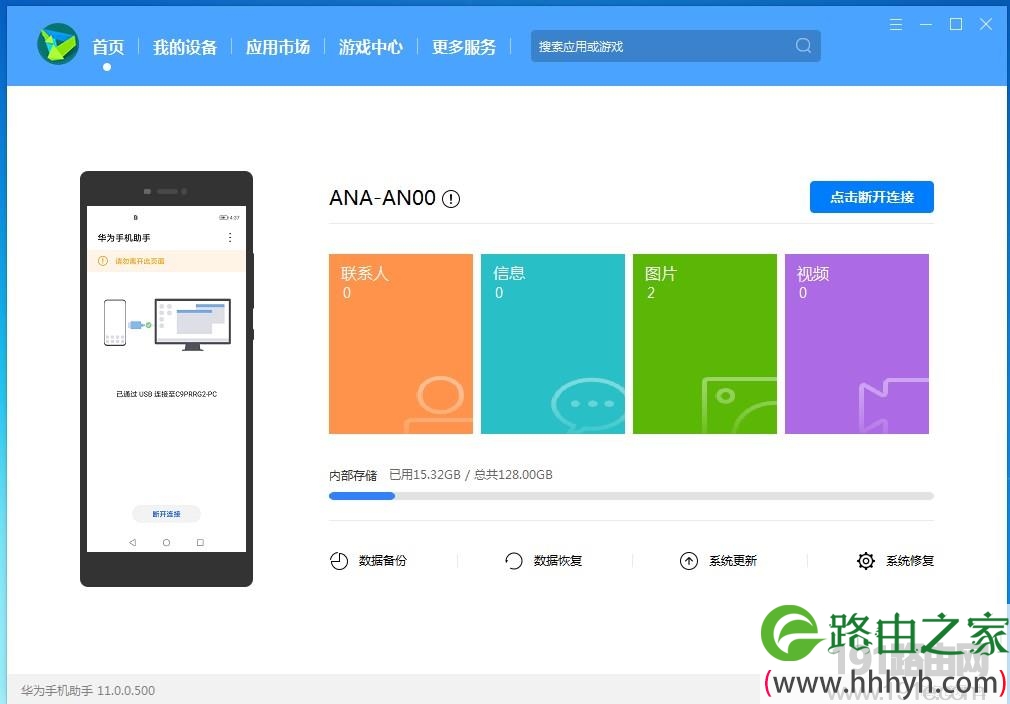
Task: Click battery icon in phone preview status bar
Action: (224, 218)
